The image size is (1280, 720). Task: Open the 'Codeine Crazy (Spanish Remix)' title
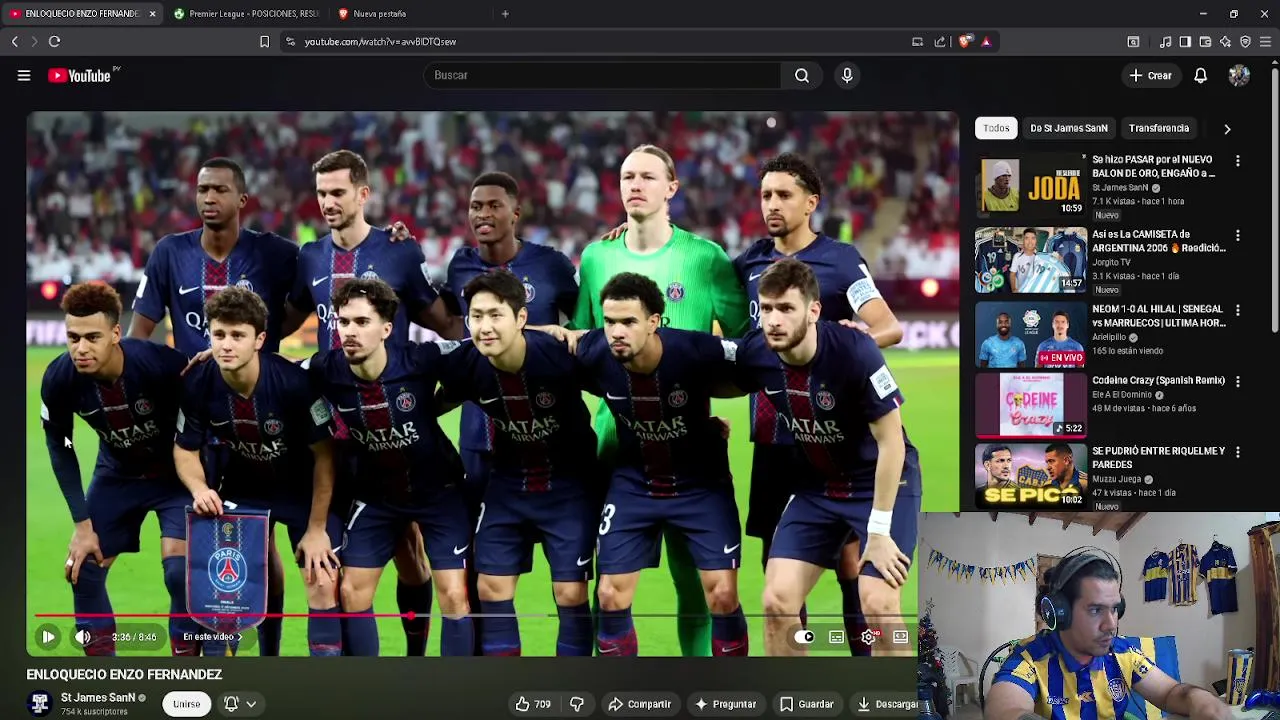pos(1158,380)
